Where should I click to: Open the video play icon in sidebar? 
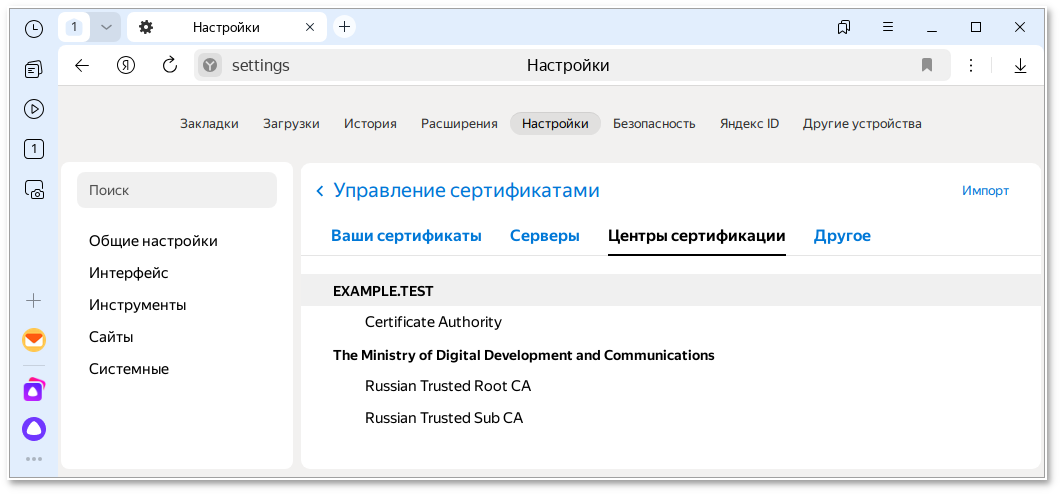click(x=34, y=108)
